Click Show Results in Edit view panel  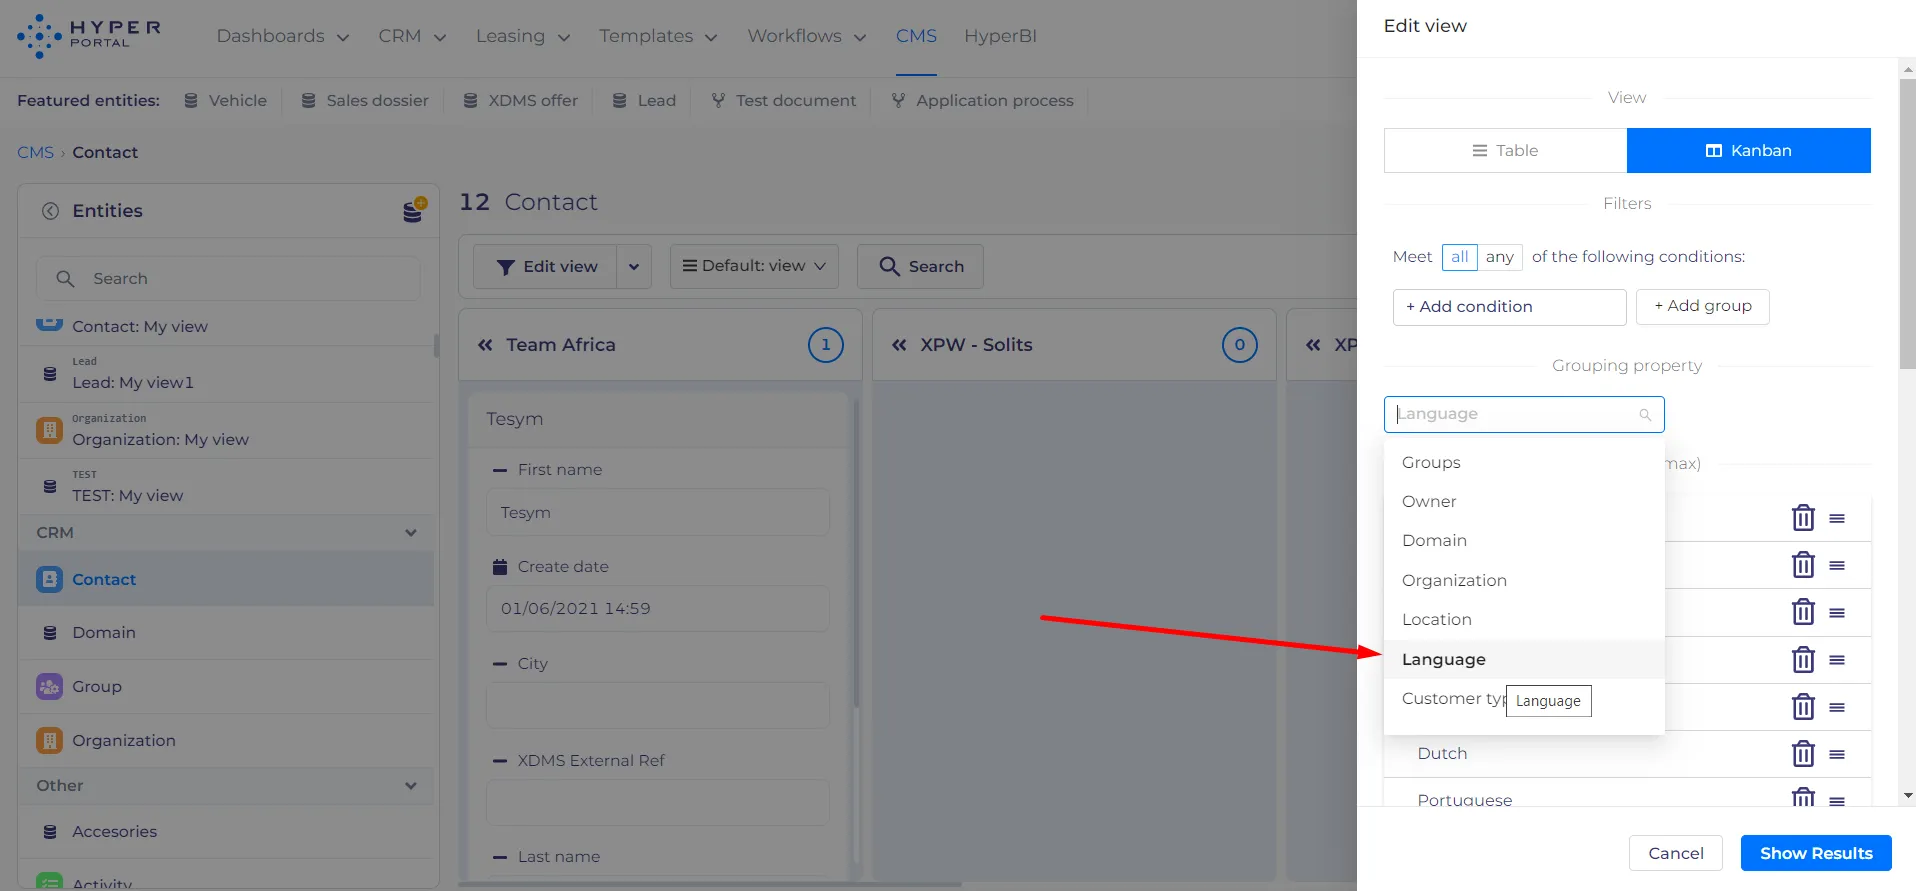(1816, 853)
